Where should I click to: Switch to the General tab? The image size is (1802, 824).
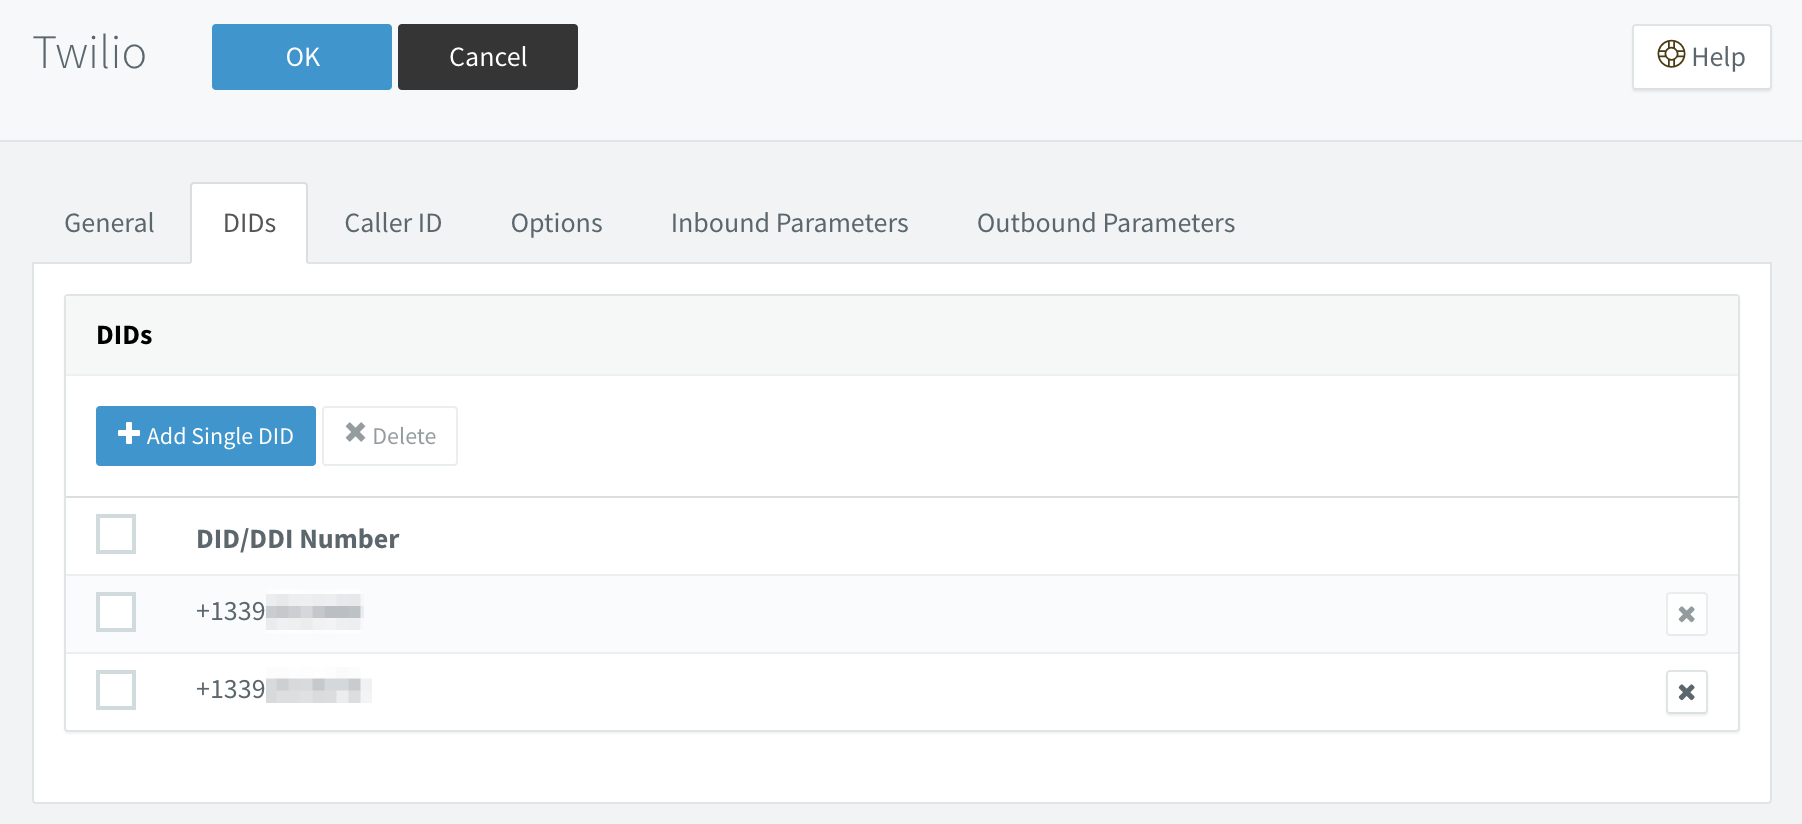(x=109, y=223)
